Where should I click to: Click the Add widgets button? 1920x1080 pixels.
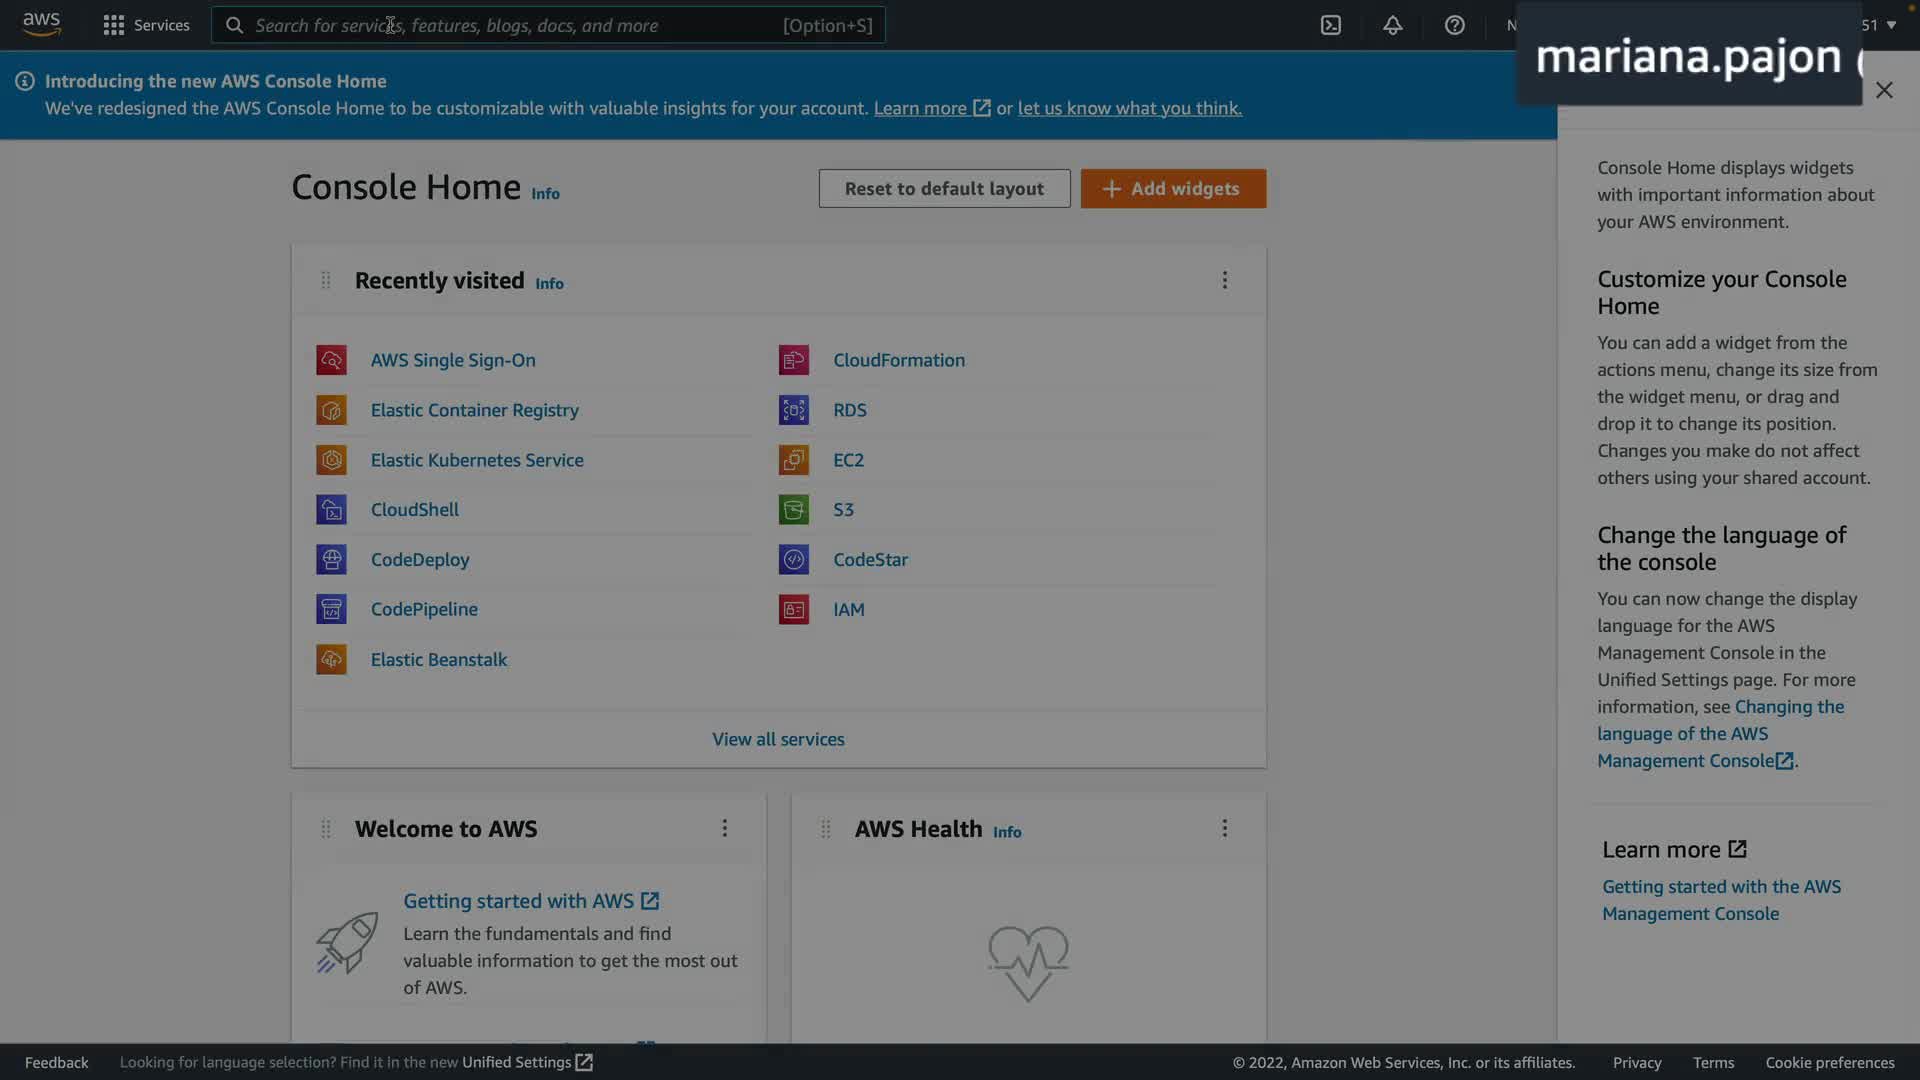(1172, 188)
